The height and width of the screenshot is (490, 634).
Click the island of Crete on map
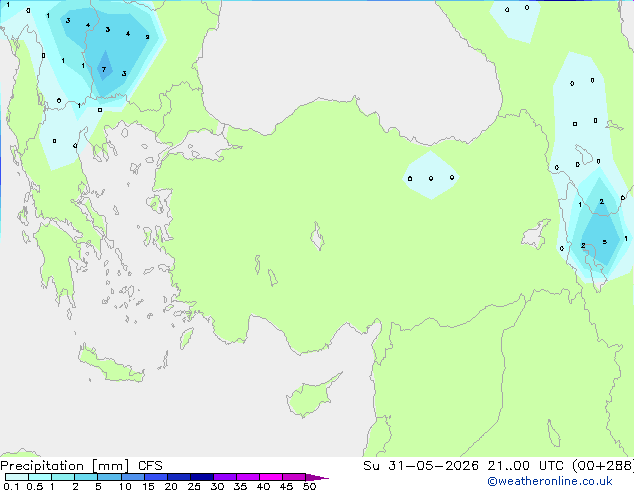tap(111, 365)
